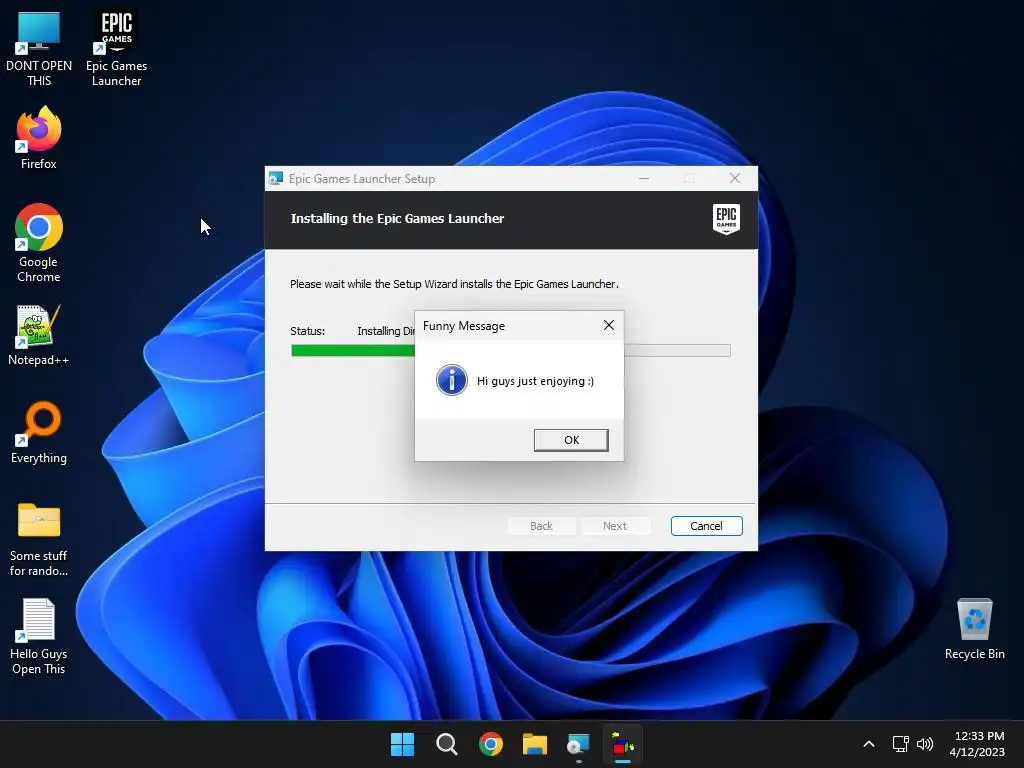Image resolution: width=1024 pixels, height=768 pixels.
Task: Click the 'Hi guys just enjoying :)' text
Action: click(x=536, y=381)
